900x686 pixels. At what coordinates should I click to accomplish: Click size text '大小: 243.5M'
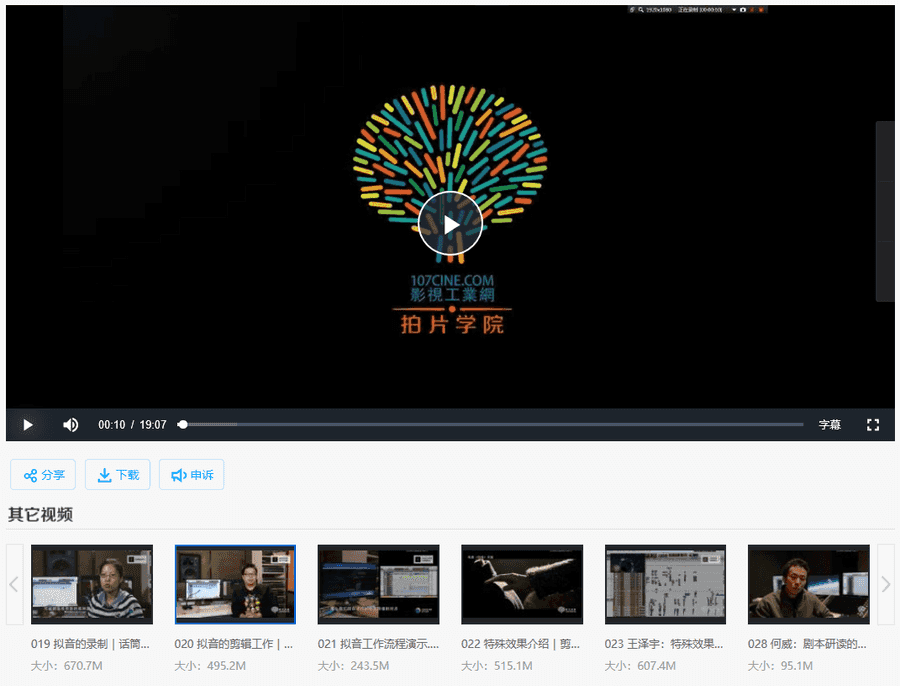[354, 666]
